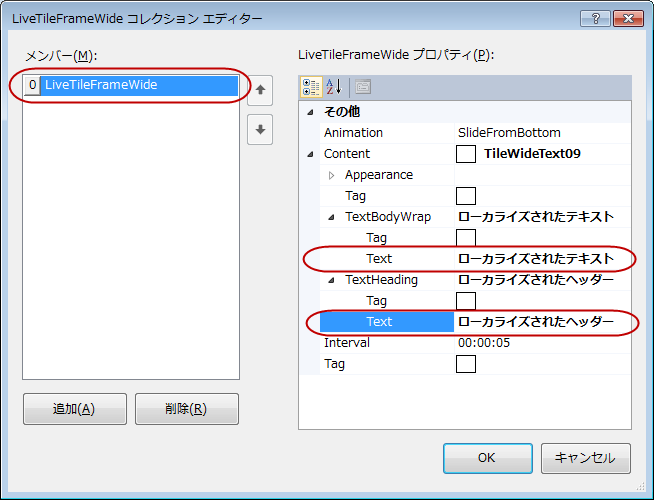
Task: Select LiveTileFrameWide member in list
Action: 139,85
